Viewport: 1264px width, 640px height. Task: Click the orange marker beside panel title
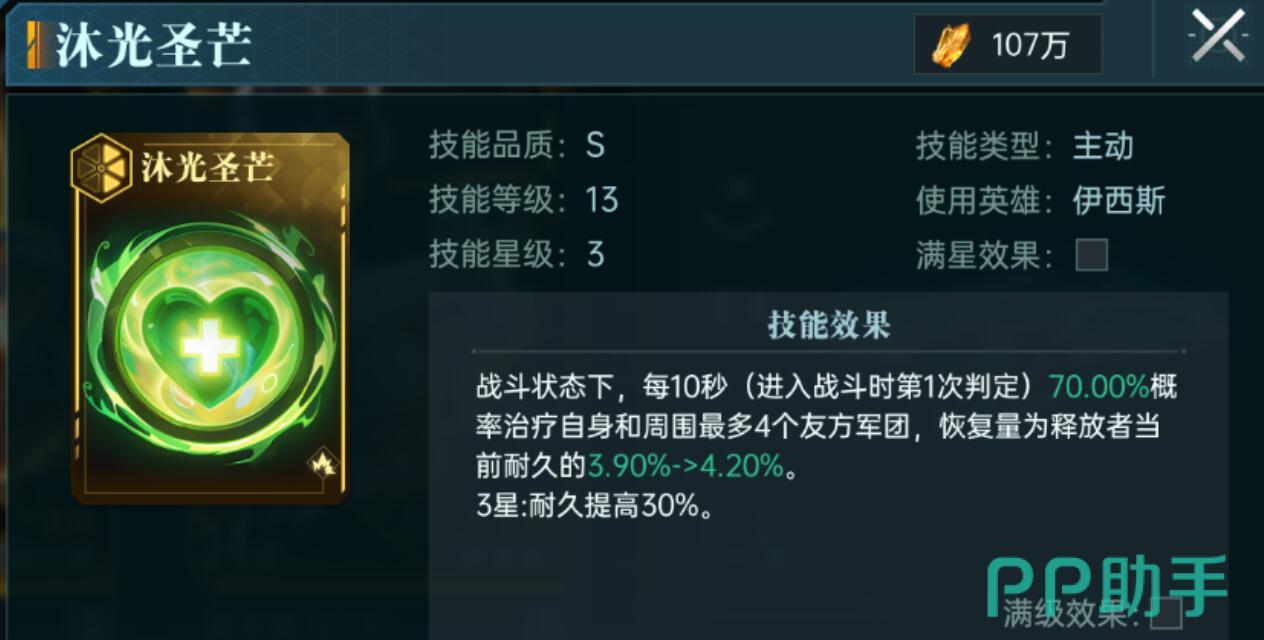[35, 46]
